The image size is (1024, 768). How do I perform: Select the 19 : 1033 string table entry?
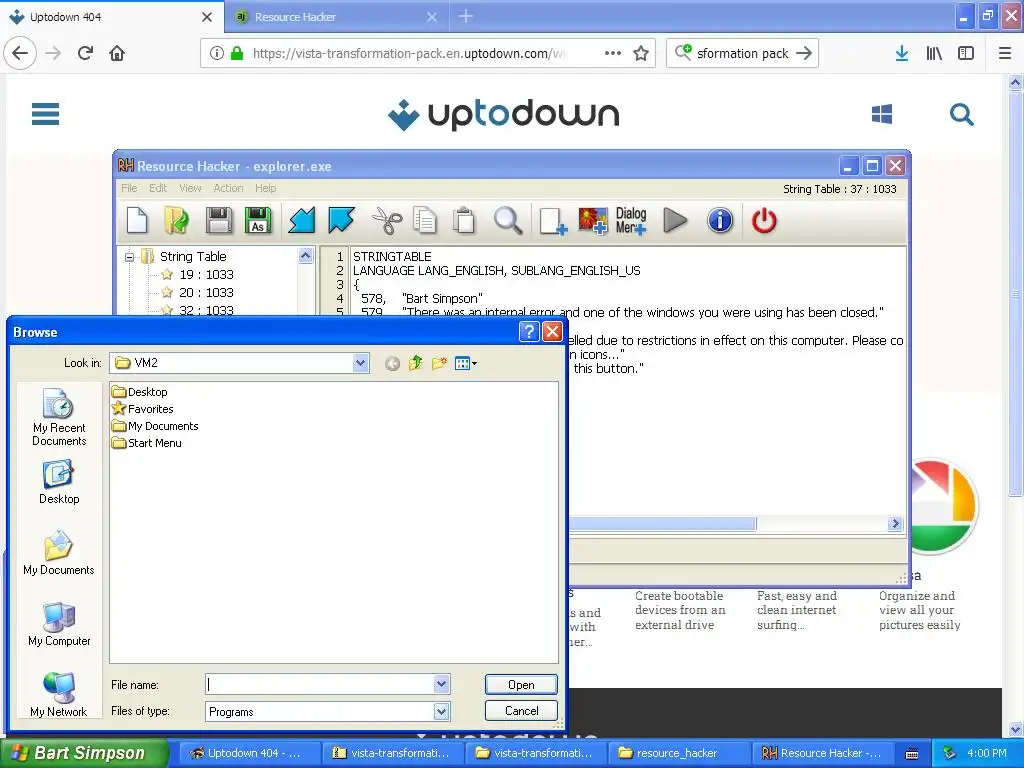206,274
